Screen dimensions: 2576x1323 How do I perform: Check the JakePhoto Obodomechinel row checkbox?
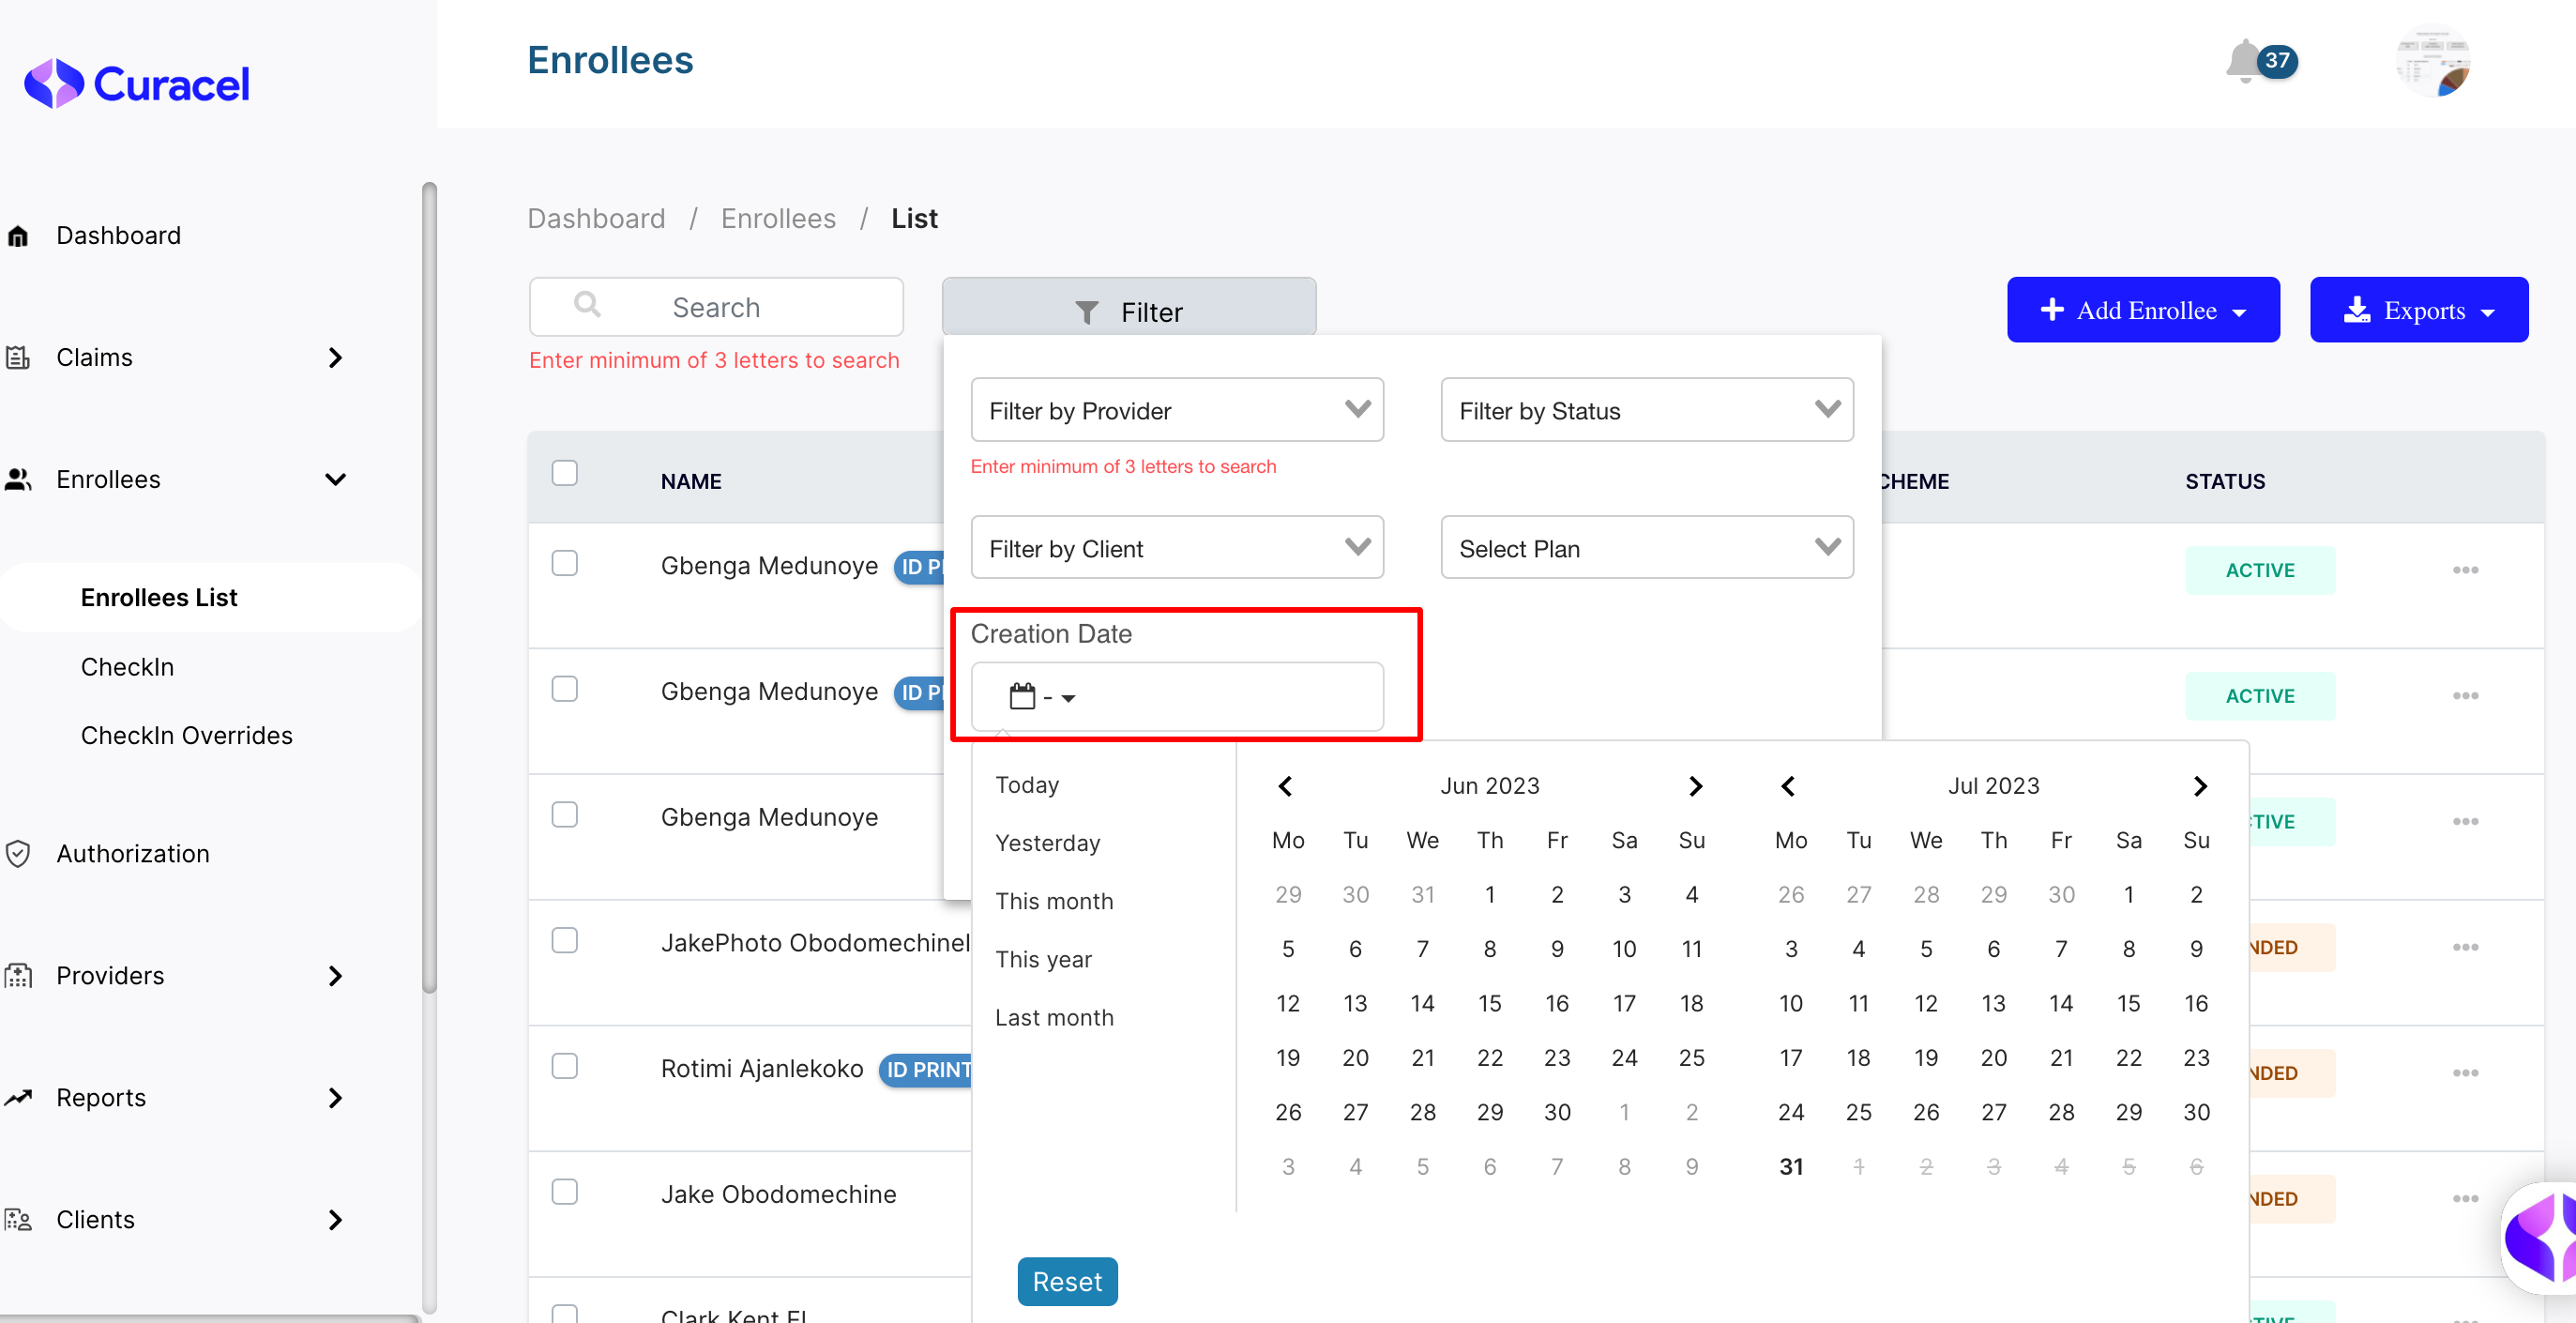coord(565,940)
